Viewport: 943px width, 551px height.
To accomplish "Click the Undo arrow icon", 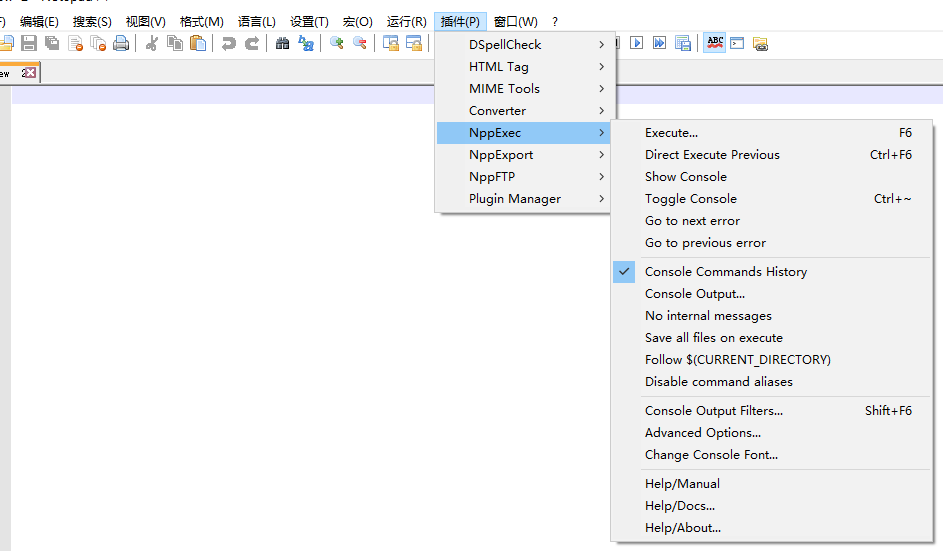I will pyautogui.click(x=229, y=43).
